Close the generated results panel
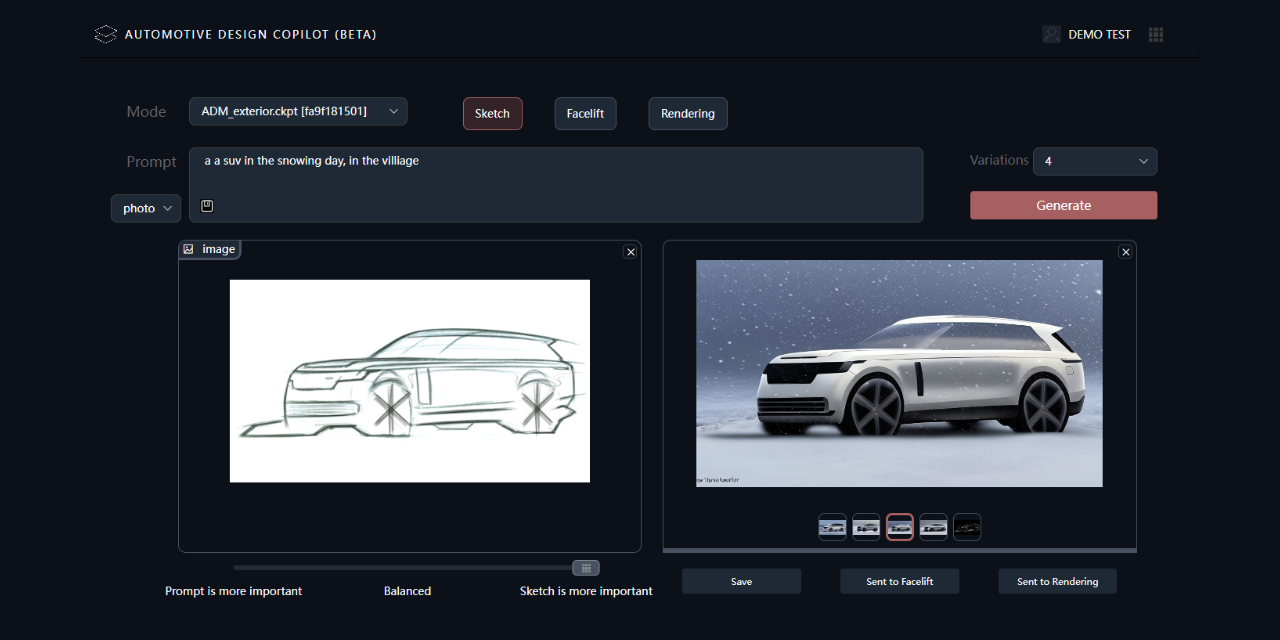The image size is (1280, 640). point(1125,251)
